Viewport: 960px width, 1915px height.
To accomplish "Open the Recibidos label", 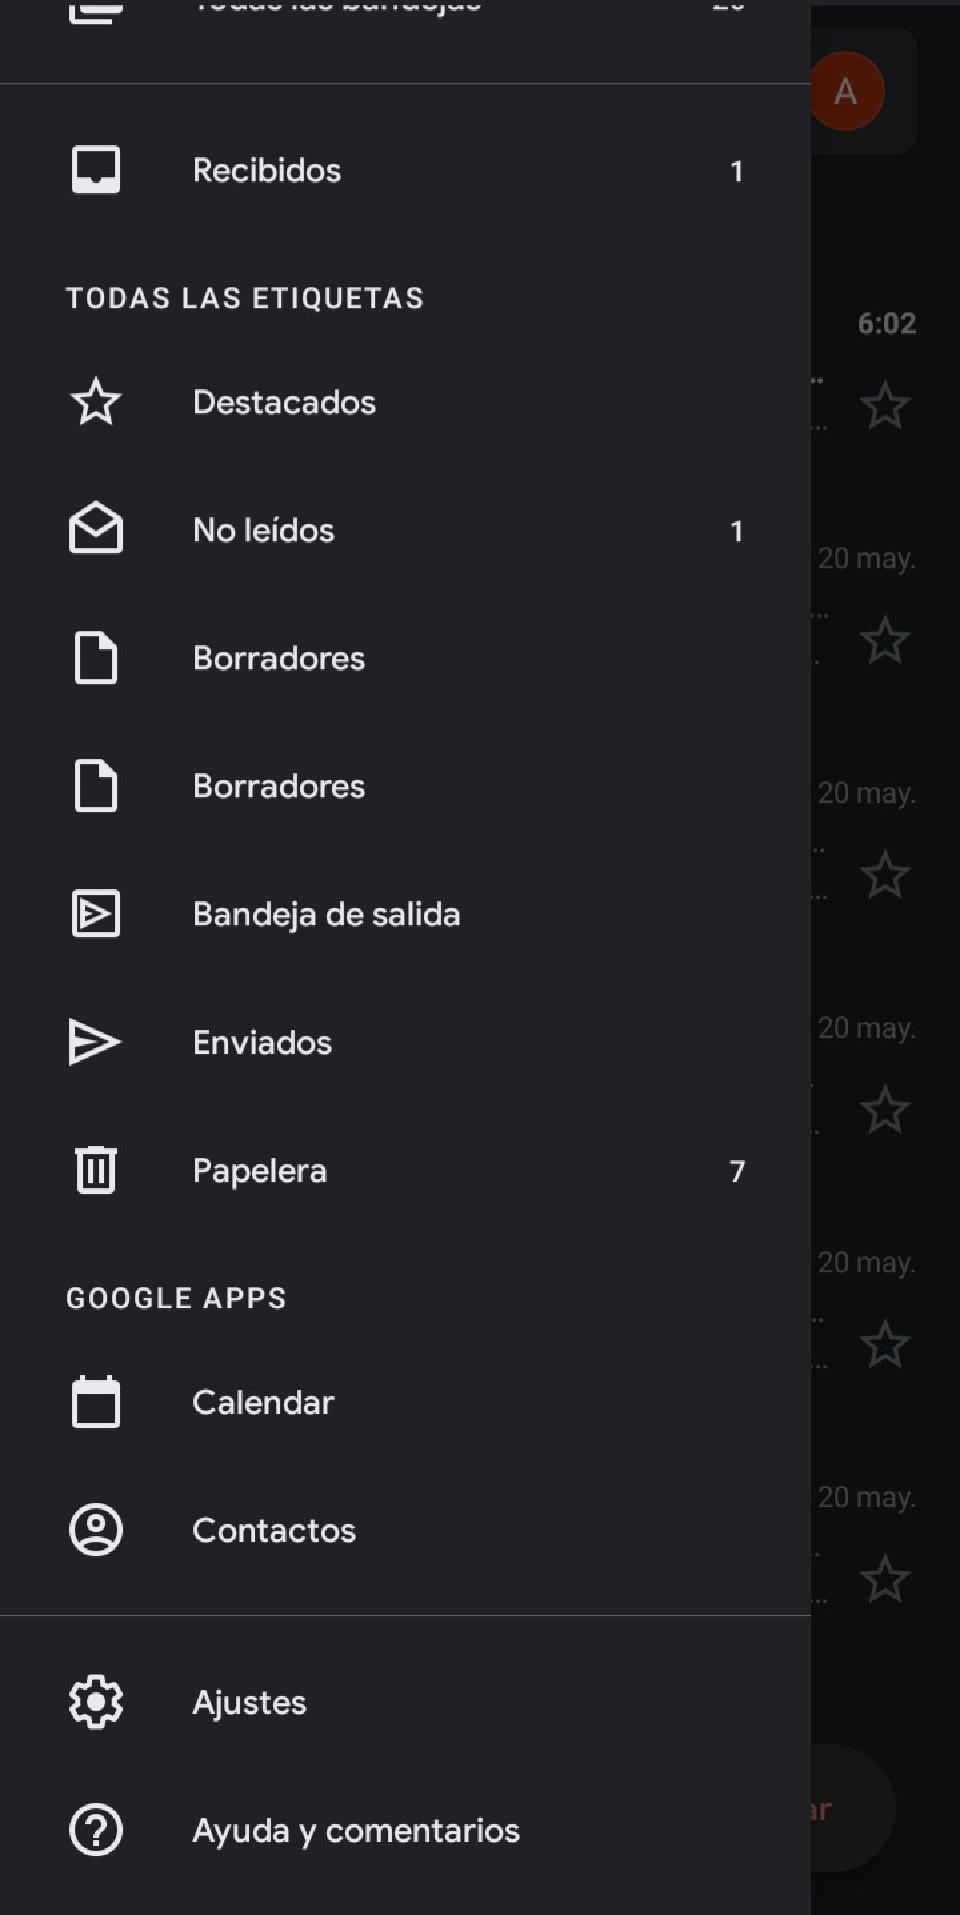I will [267, 170].
